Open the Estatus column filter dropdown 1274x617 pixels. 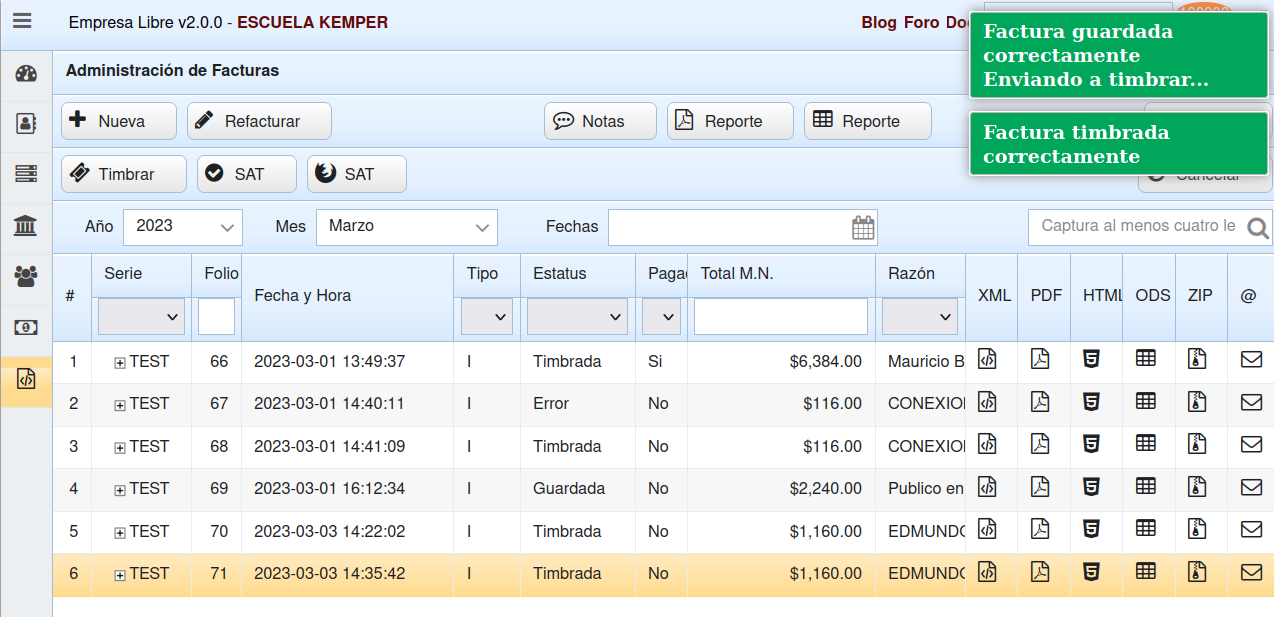(x=578, y=317)
